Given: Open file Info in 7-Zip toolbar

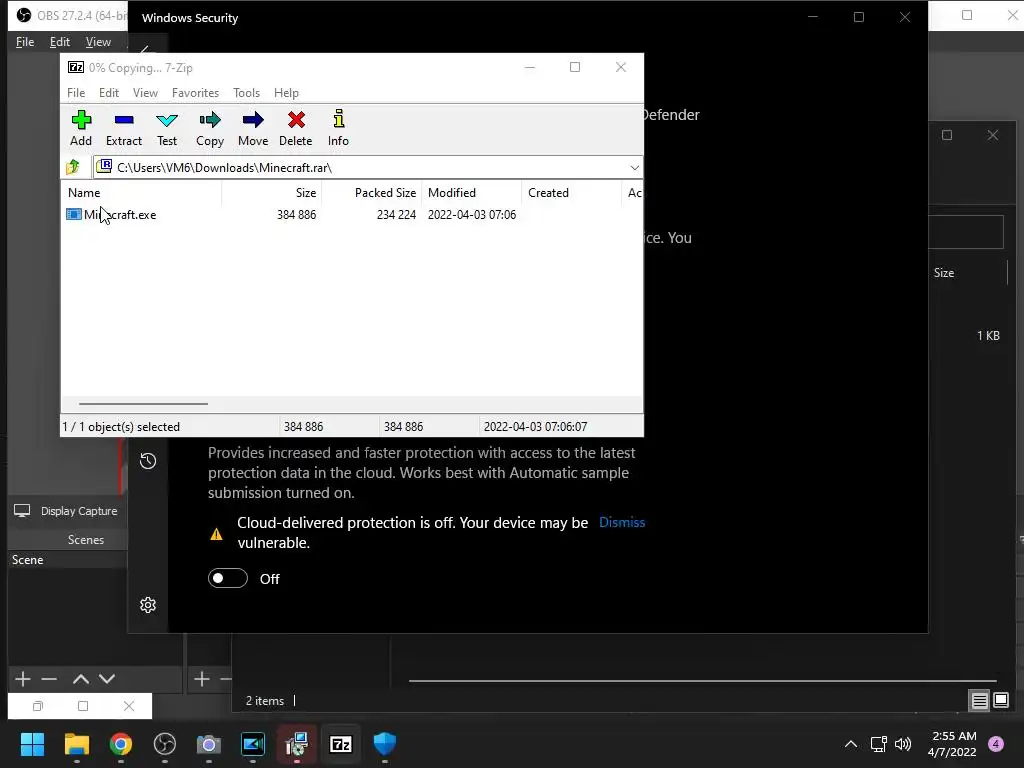Looking at the screenshot, I should pyautogui.click(x=338, y=129).
